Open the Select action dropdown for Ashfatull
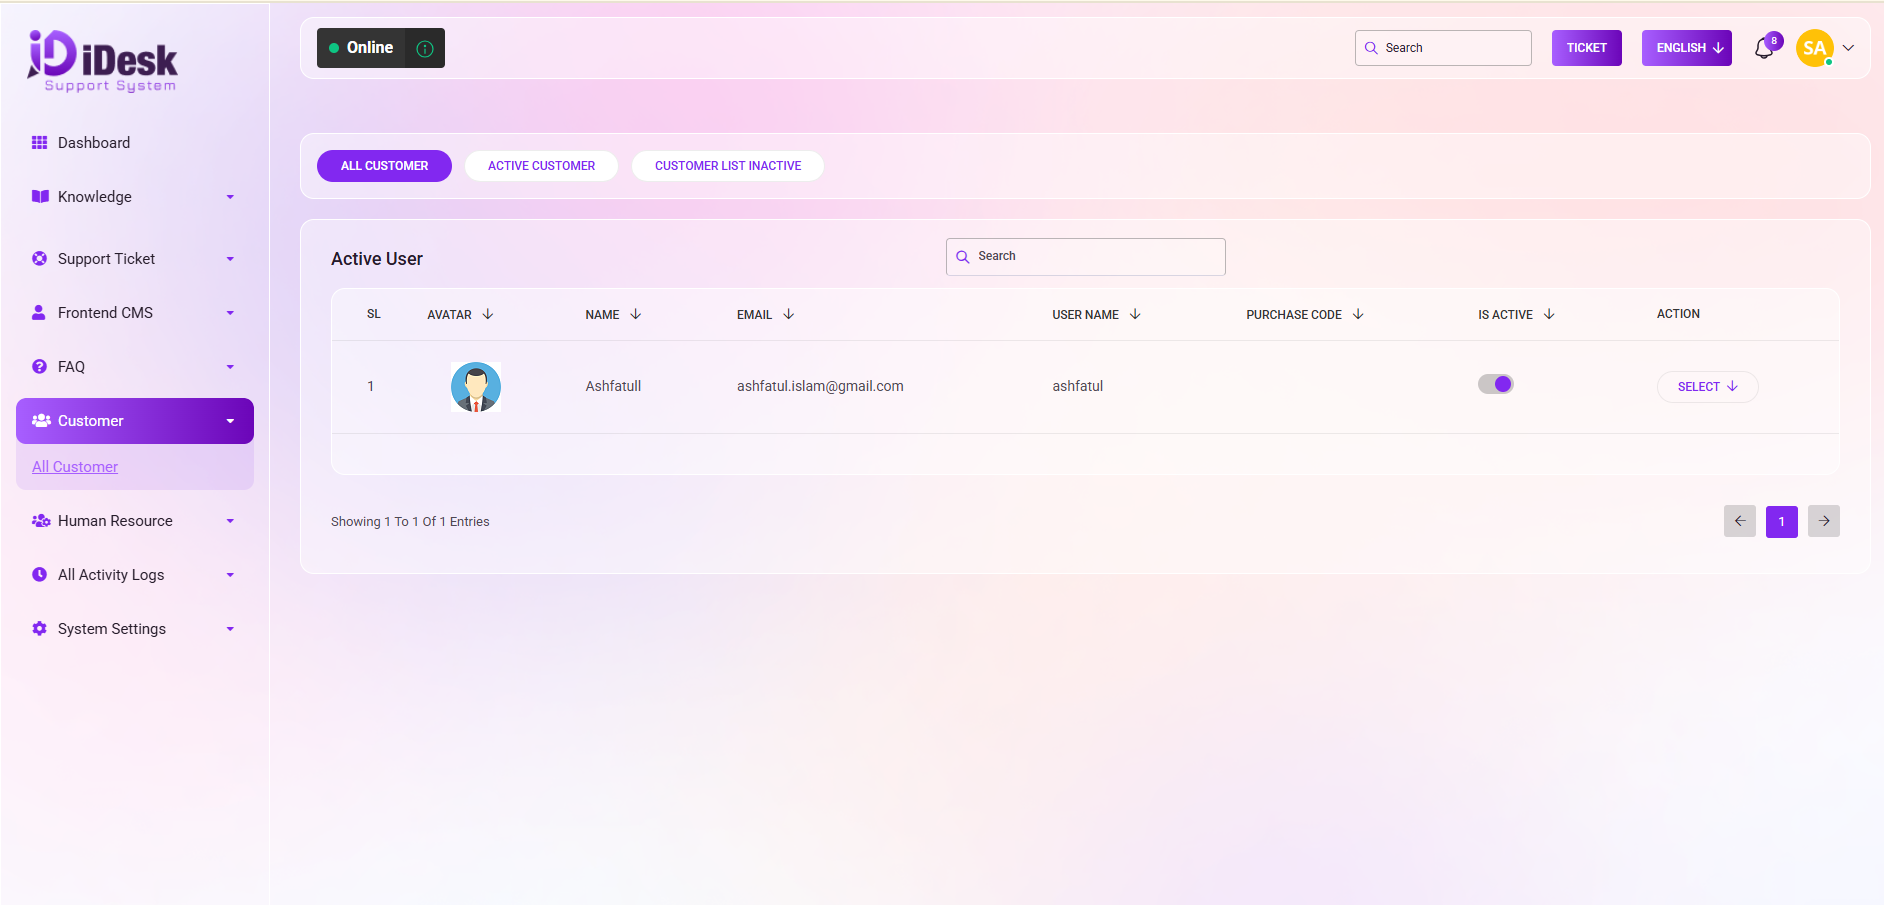The image size is (1884, 905). [x=1707, y=387]
